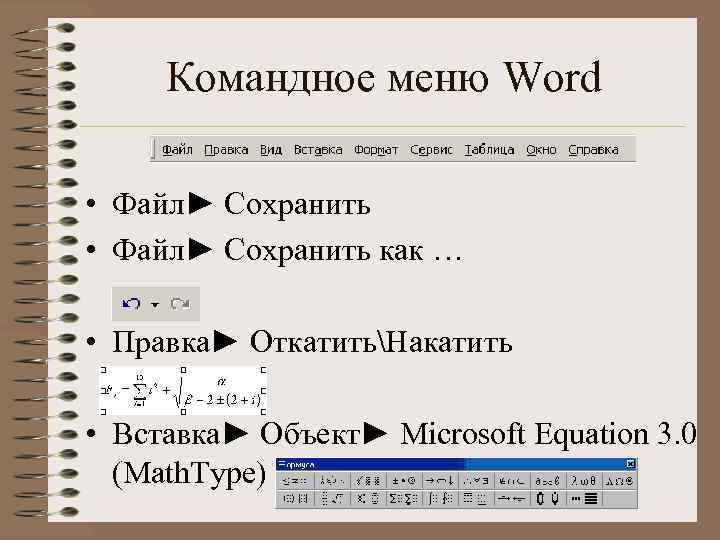Open the Underbar and overbar templates palette

[476, 498]
